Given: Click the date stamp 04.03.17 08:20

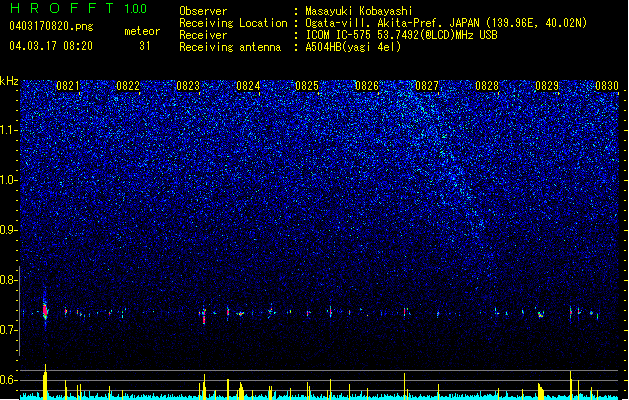Looking at the screenshot, I should 51,46.
